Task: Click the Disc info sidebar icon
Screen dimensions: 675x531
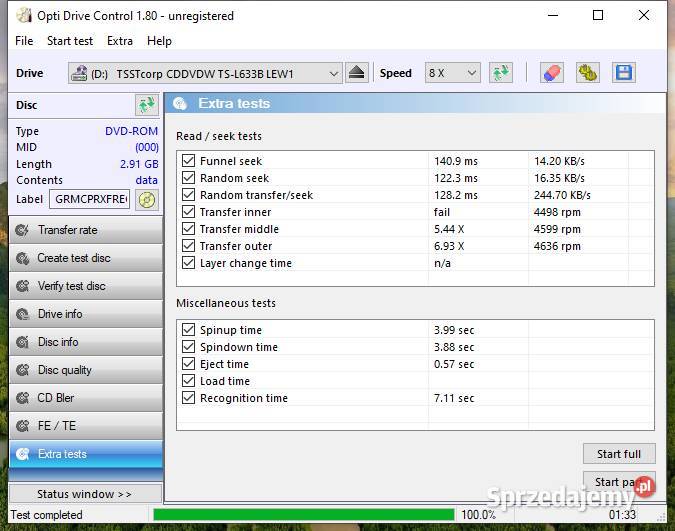Action: [22, 342]
